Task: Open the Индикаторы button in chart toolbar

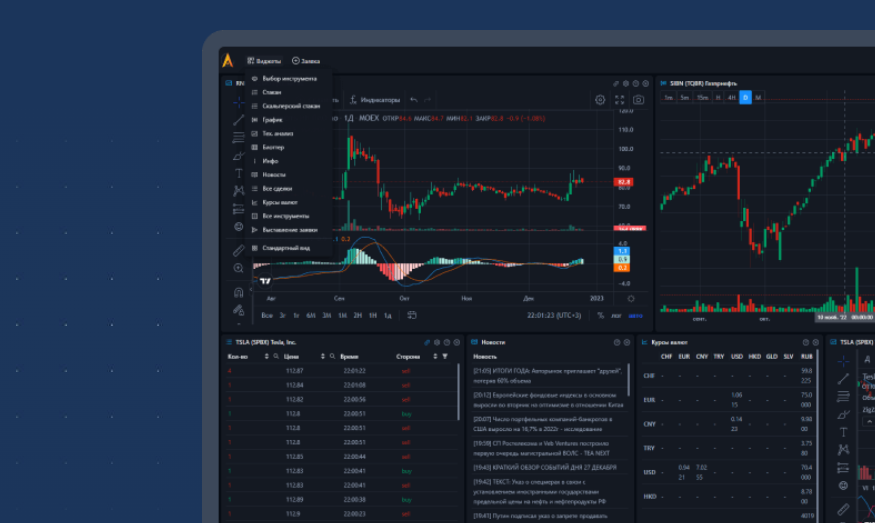Action: point(374,100)
